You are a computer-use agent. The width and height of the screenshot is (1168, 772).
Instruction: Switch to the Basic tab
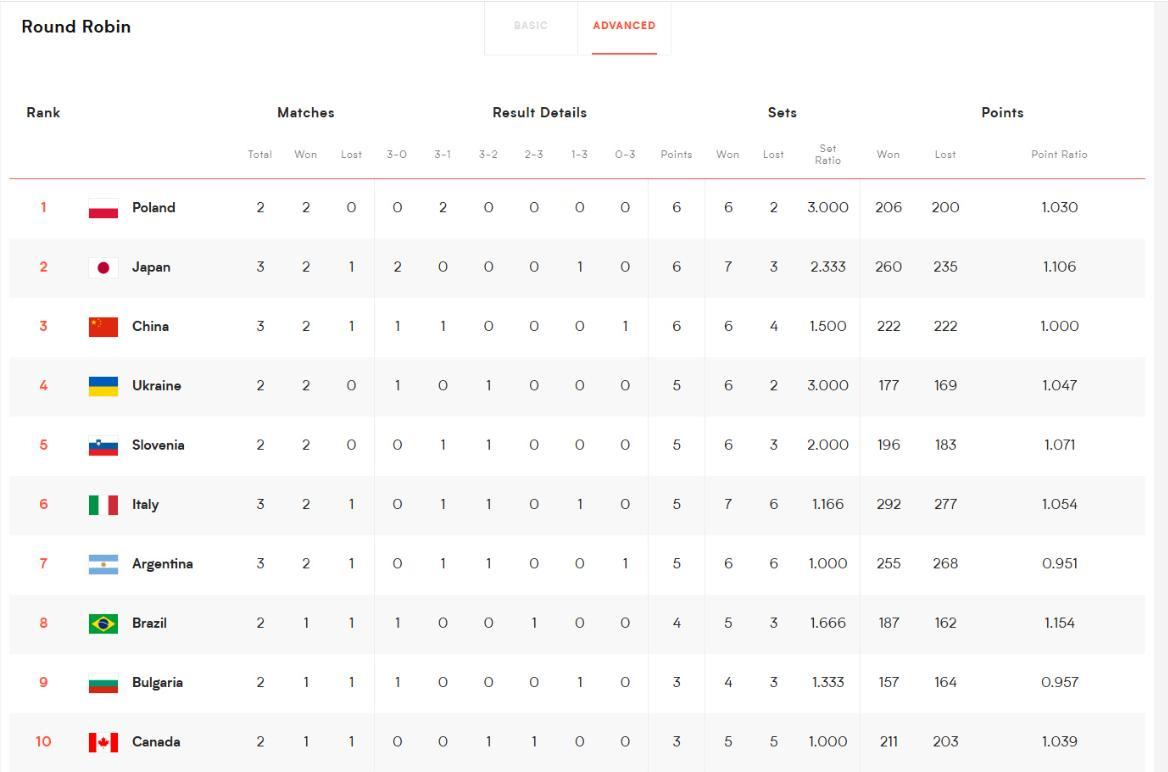pos(530,26)
